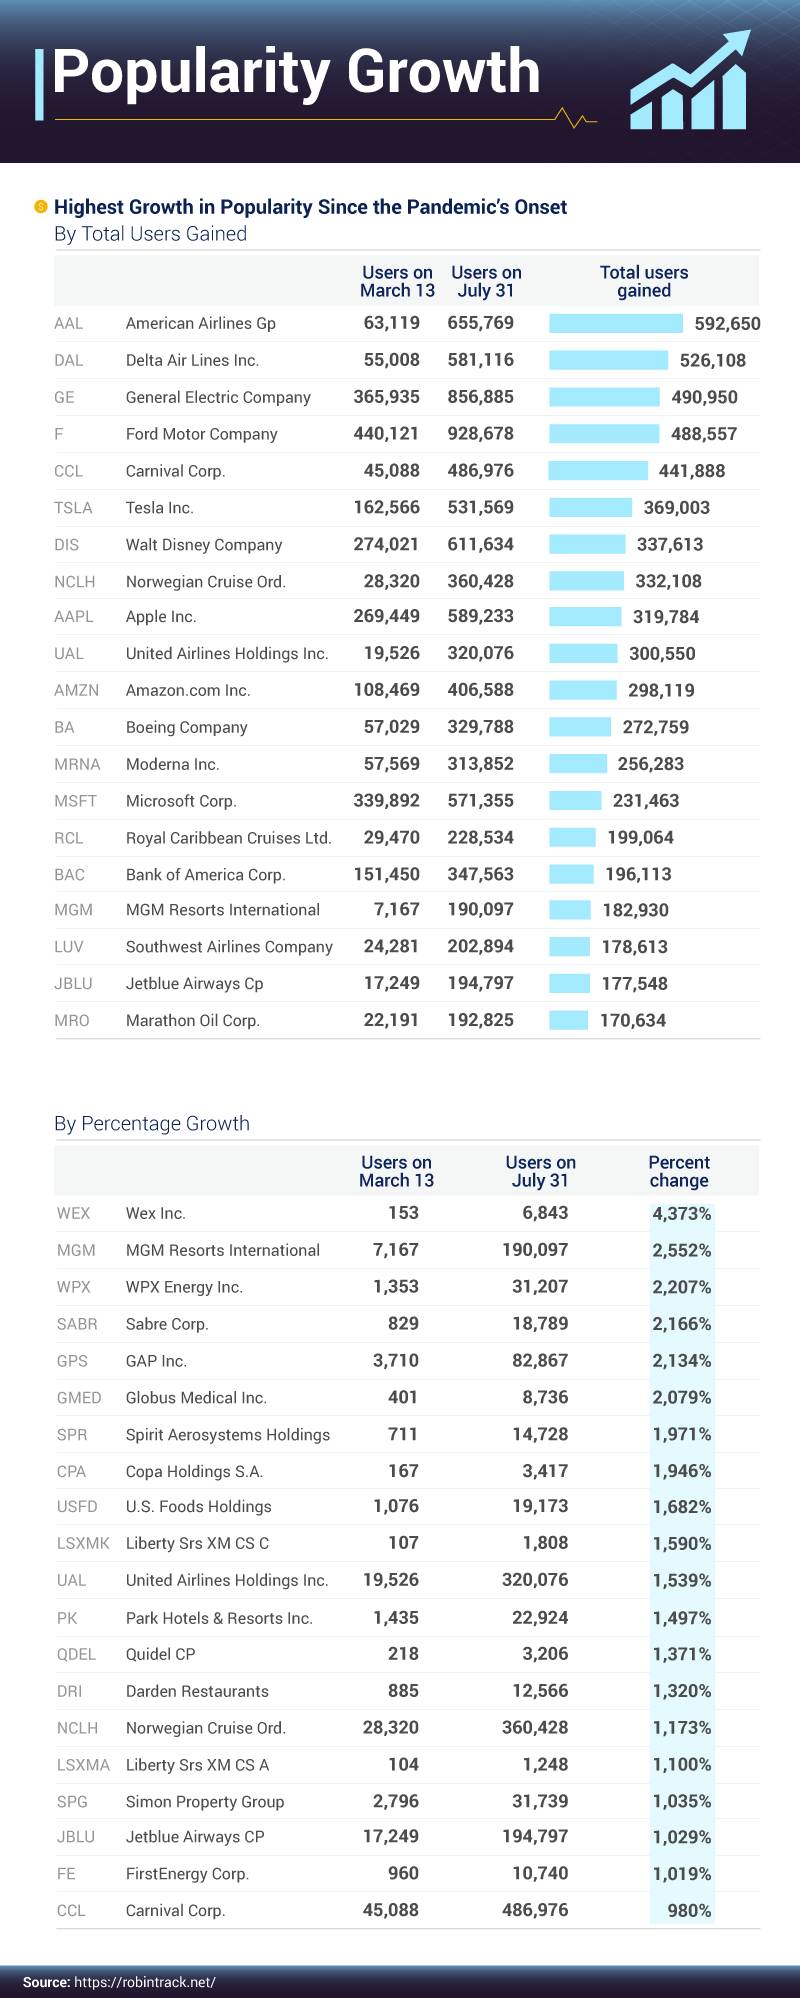Click the Marathon Oil Corp. users gained bar
This screenshot has height=1998, width=800.
coord(568,1020)
